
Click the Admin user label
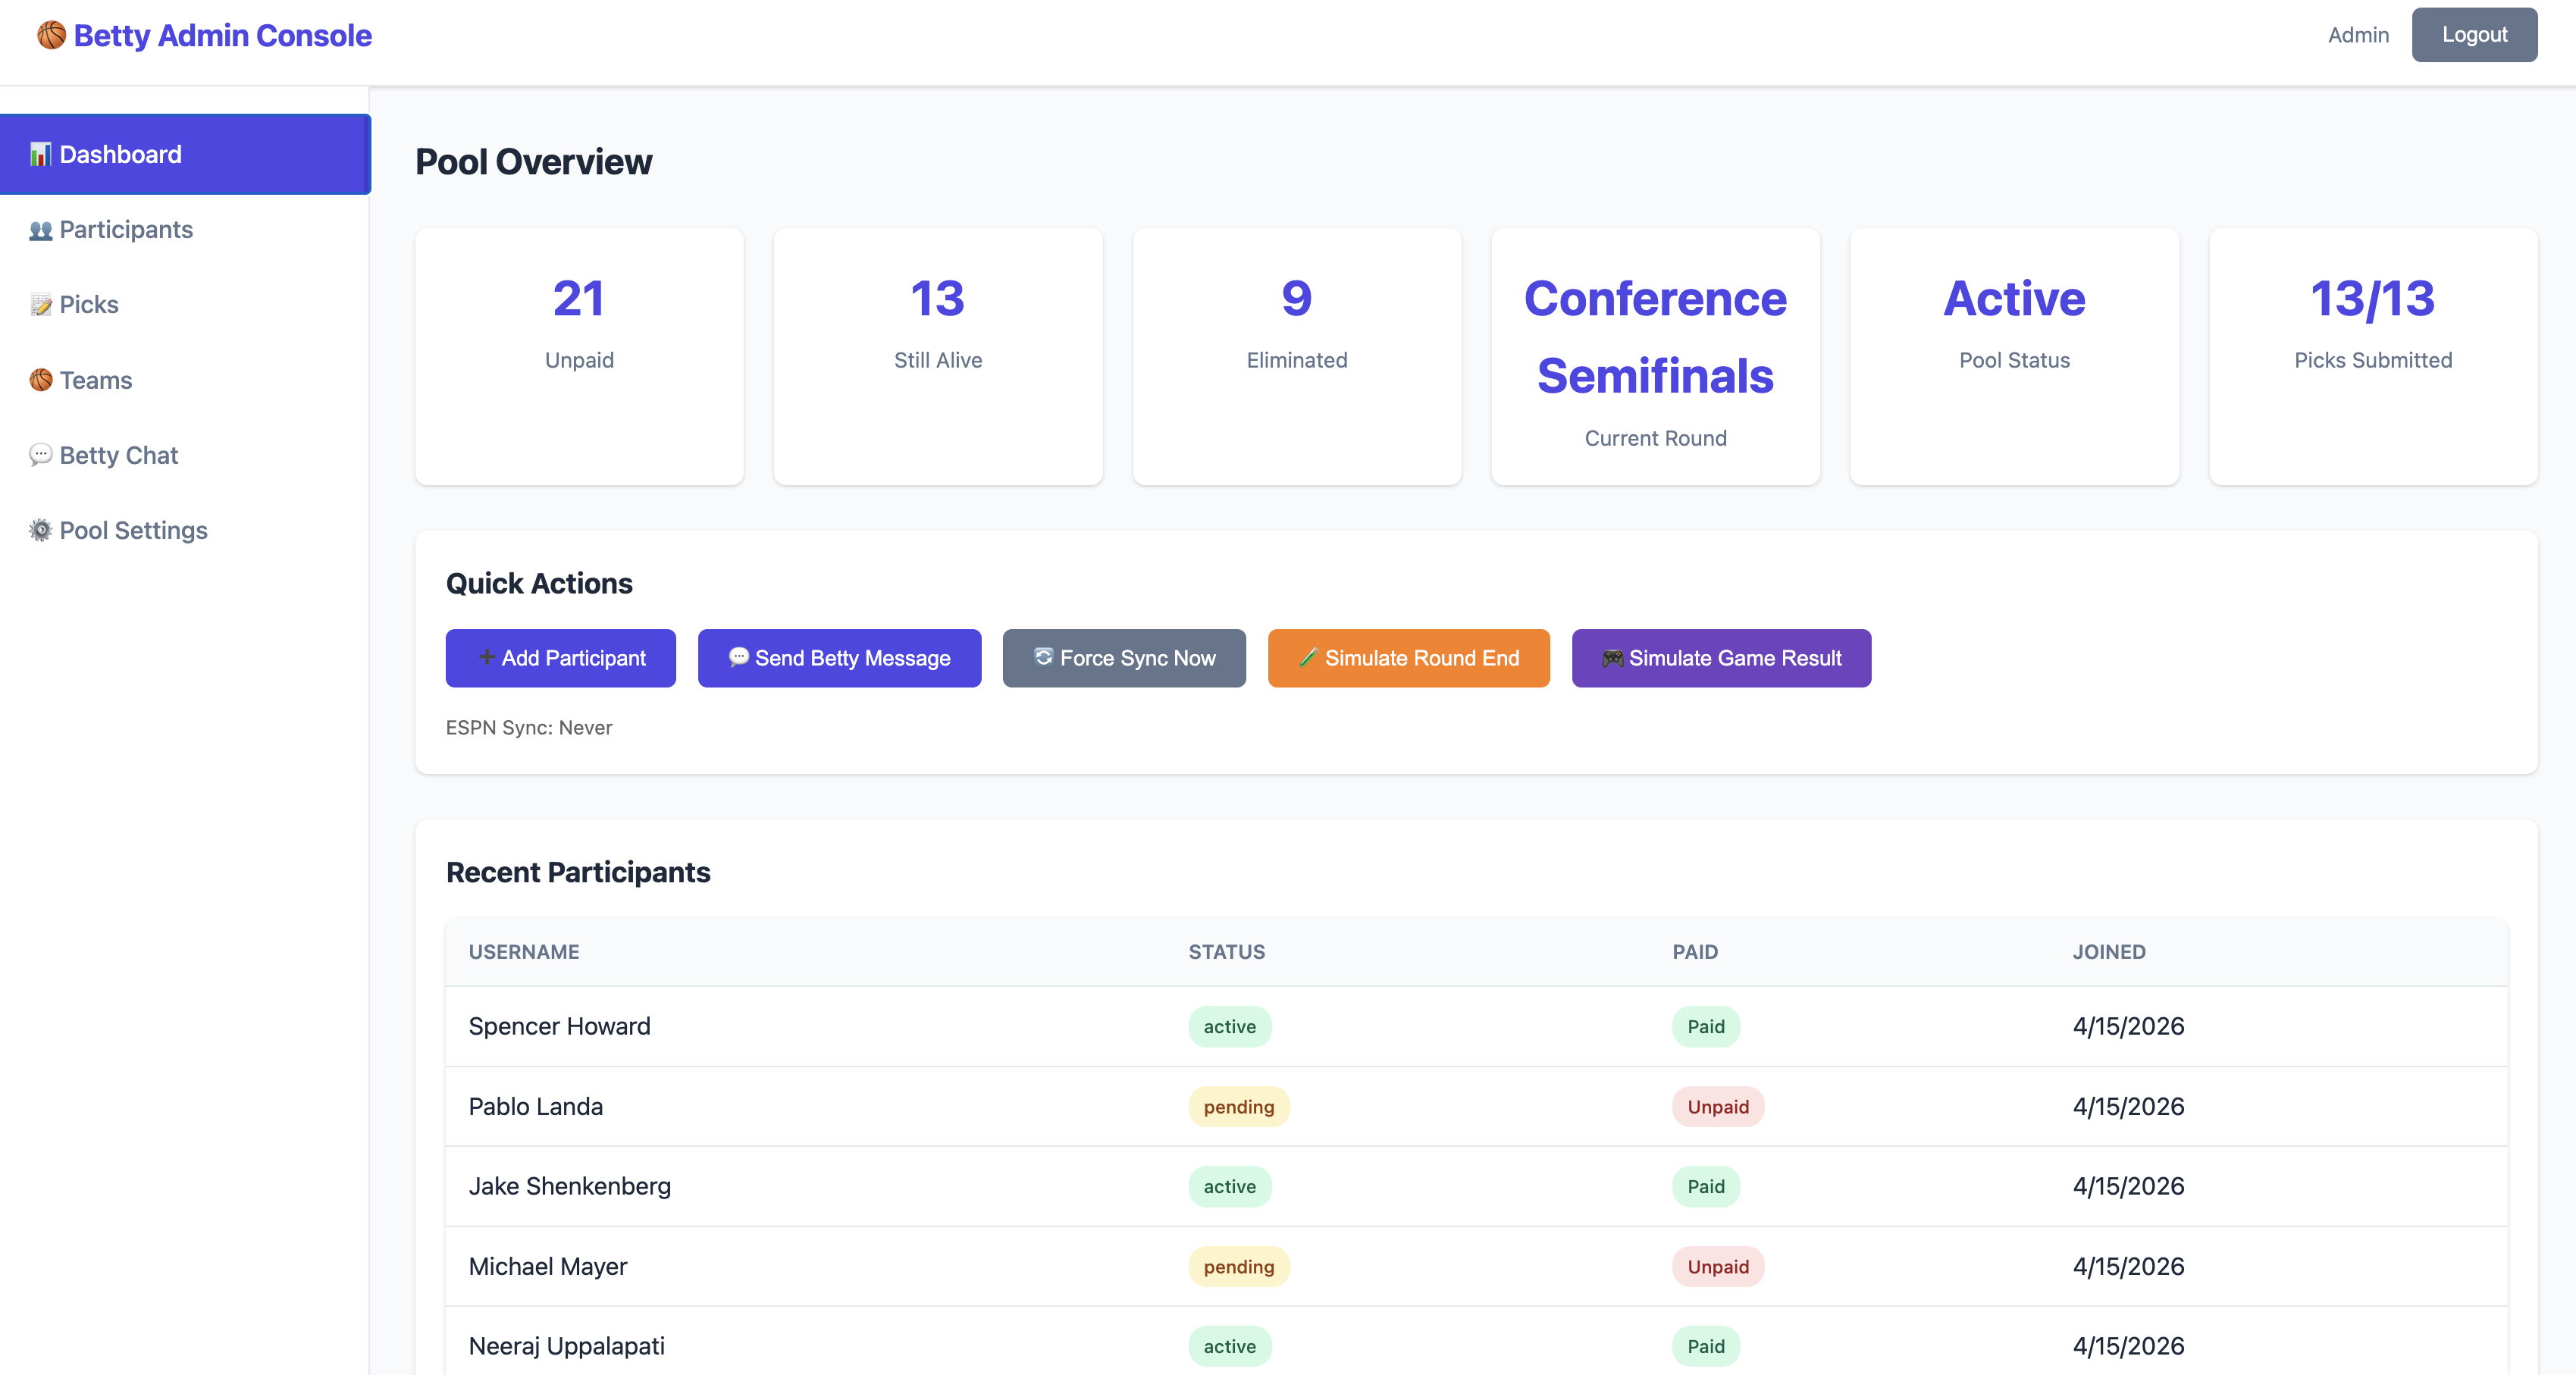tap(2358, 35)
